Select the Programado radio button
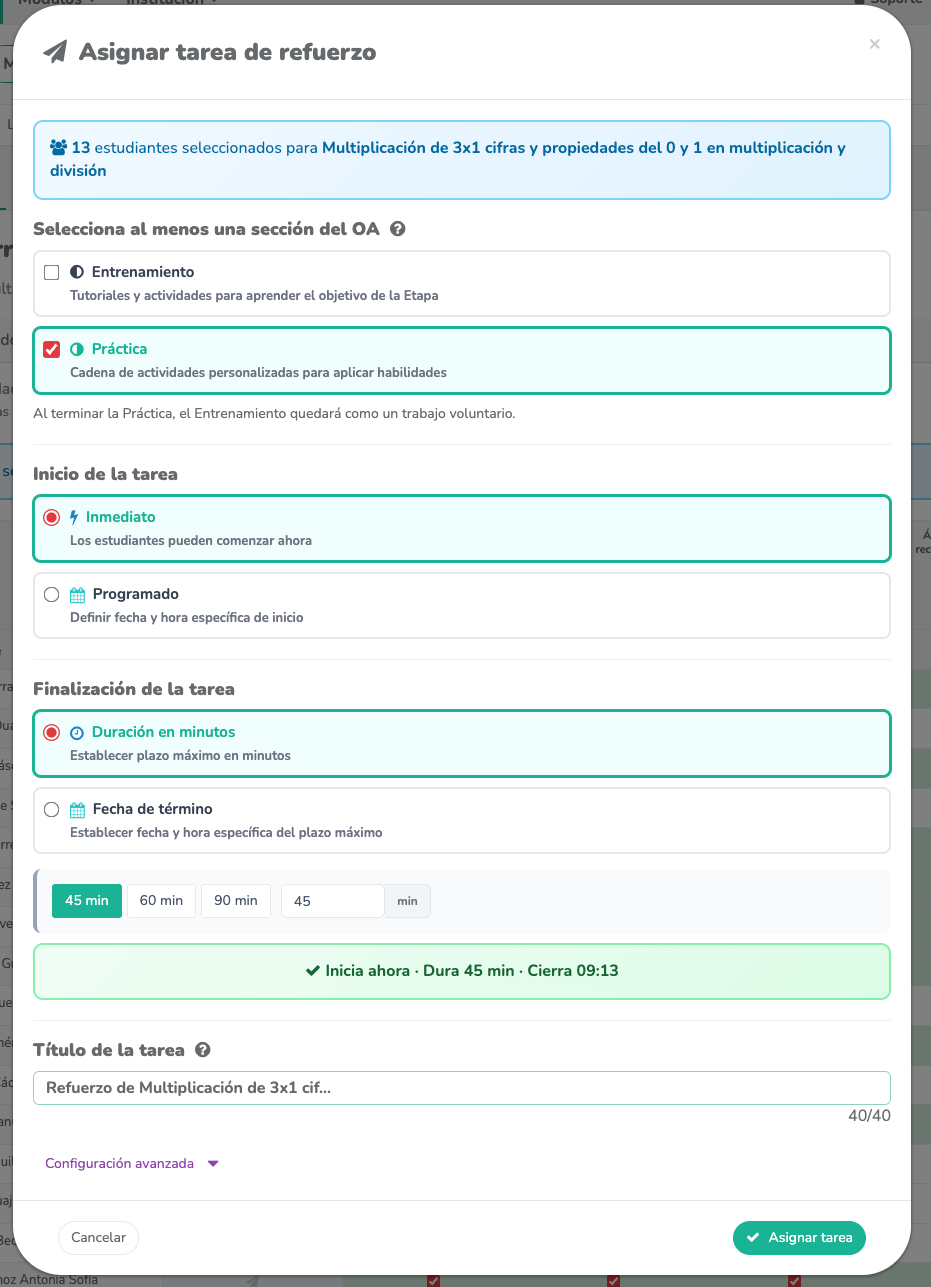This screenshot has width=931, height=1287. pos(52,594)
